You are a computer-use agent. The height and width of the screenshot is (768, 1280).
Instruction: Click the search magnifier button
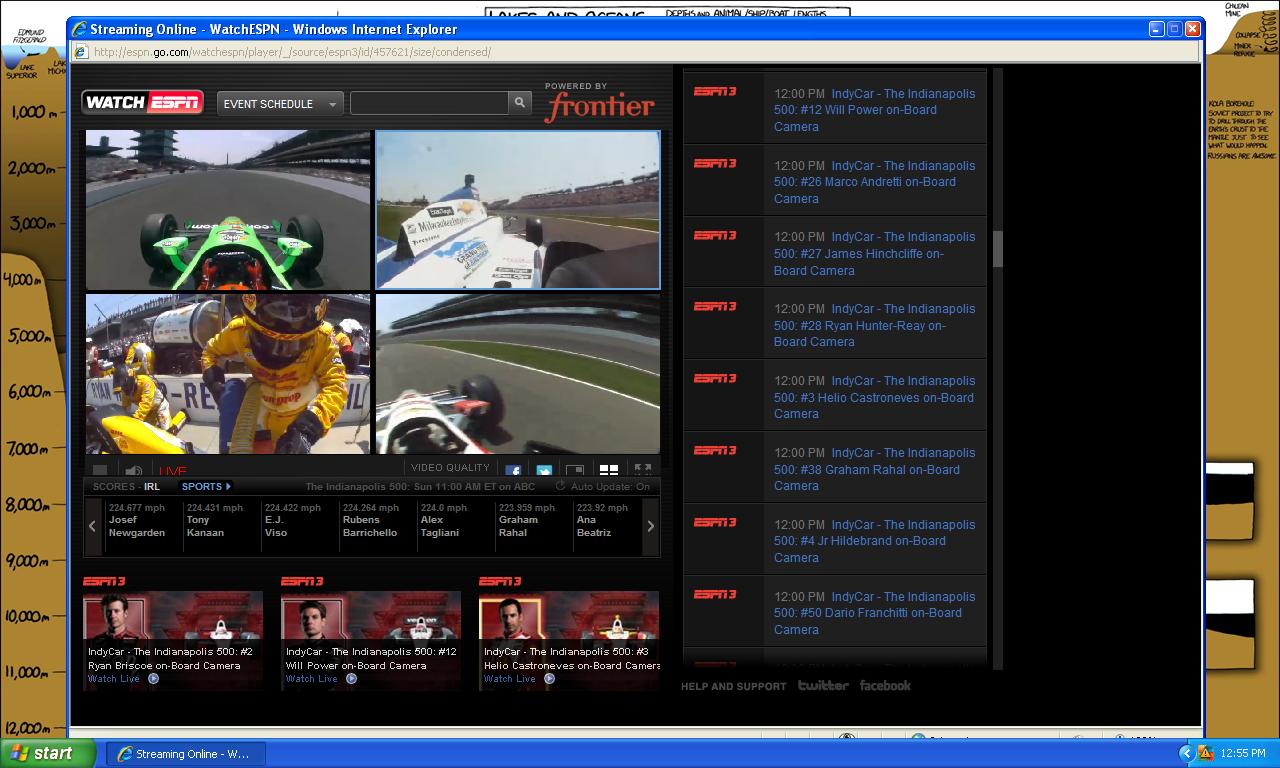tap(519, 102)
